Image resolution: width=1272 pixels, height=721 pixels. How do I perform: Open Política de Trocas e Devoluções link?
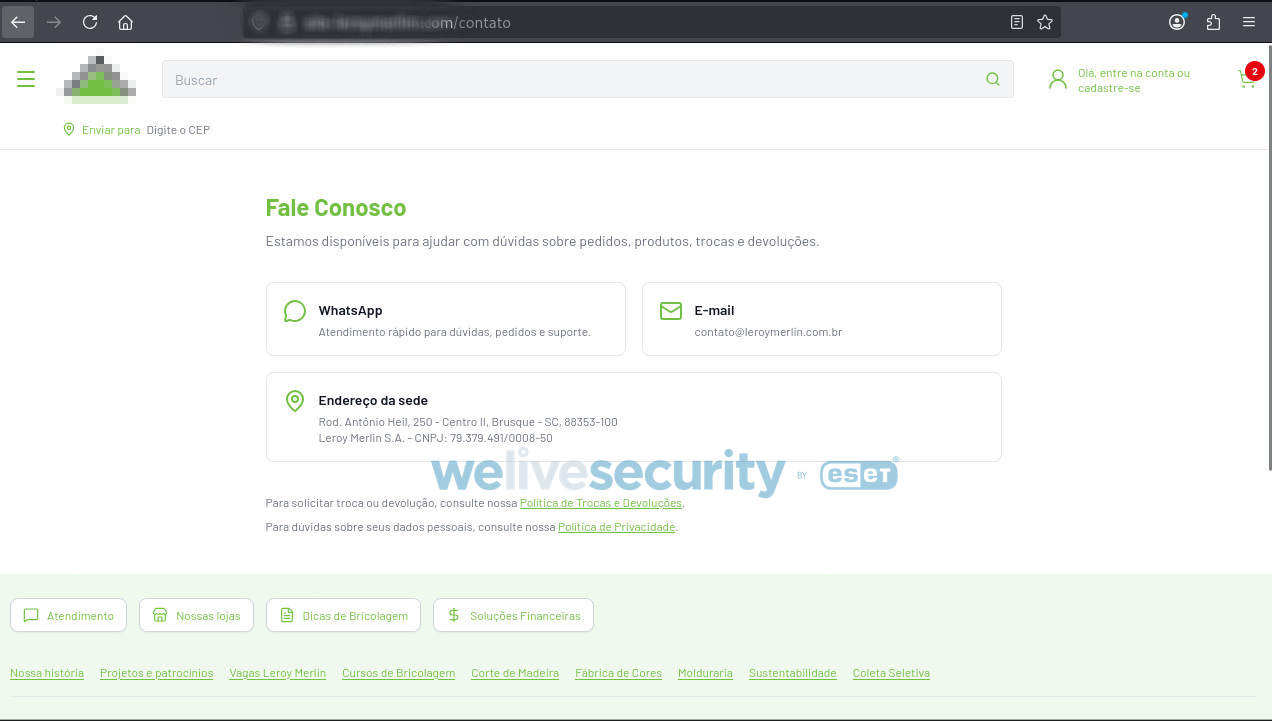[601, 503]
